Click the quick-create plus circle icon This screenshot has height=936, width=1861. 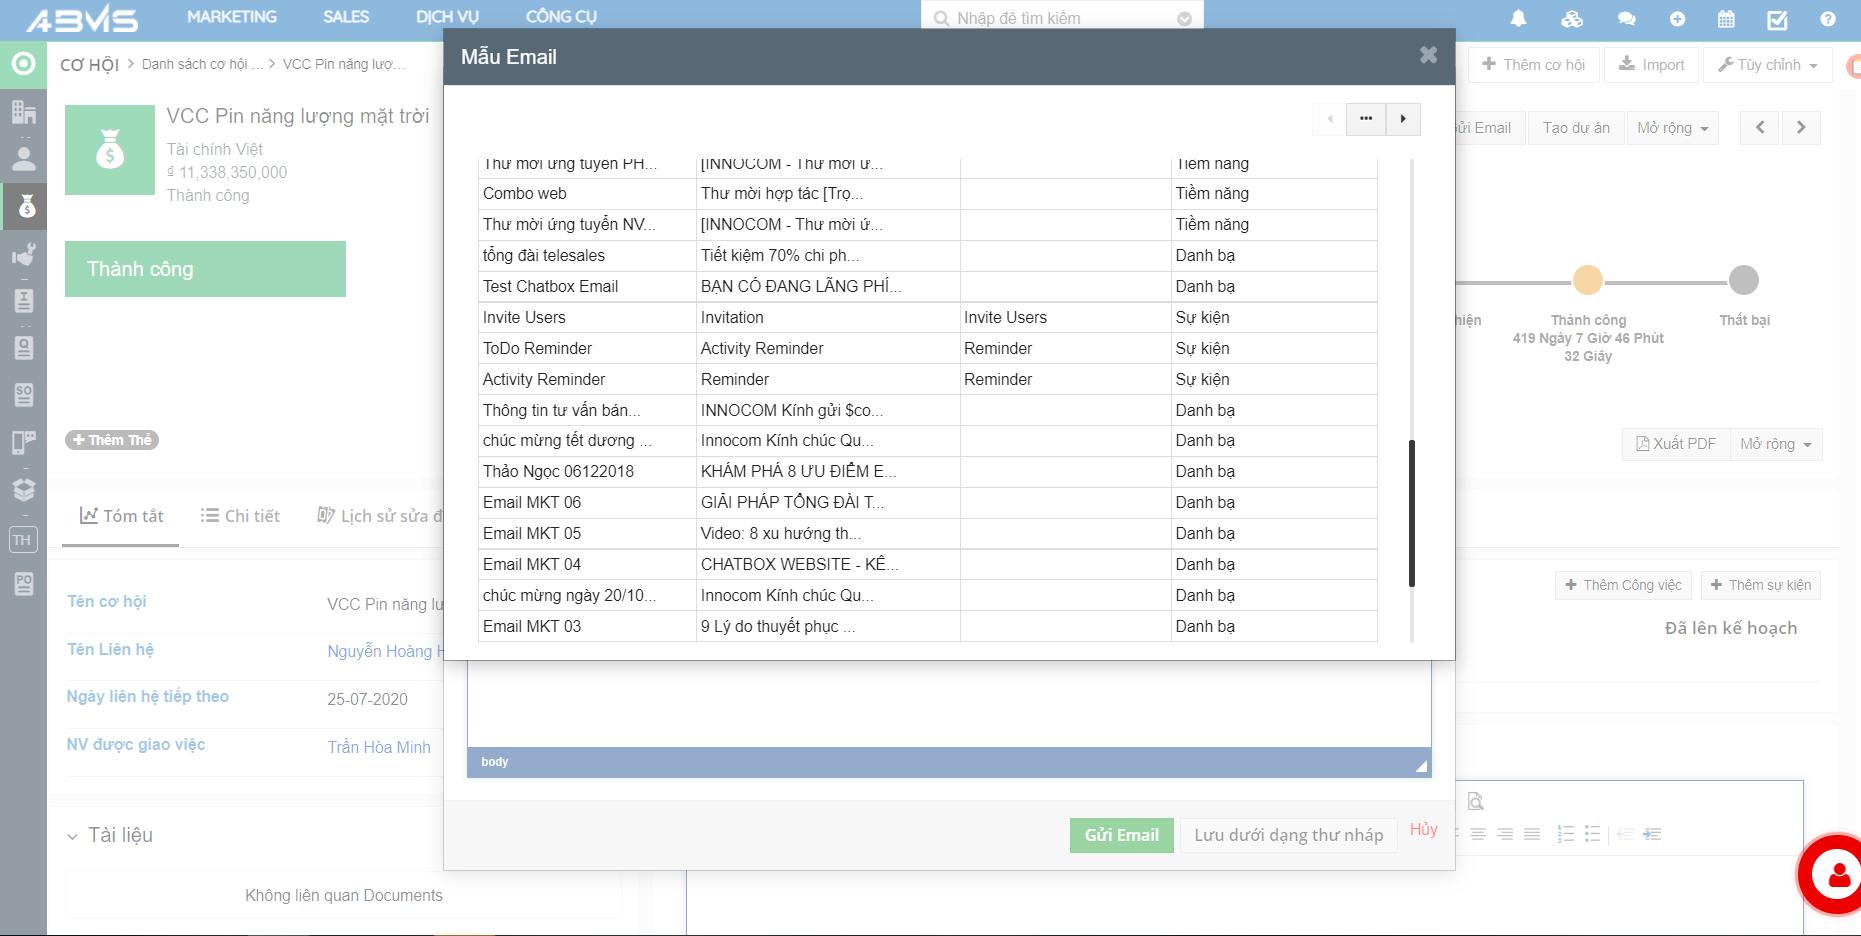[1677, 18]
